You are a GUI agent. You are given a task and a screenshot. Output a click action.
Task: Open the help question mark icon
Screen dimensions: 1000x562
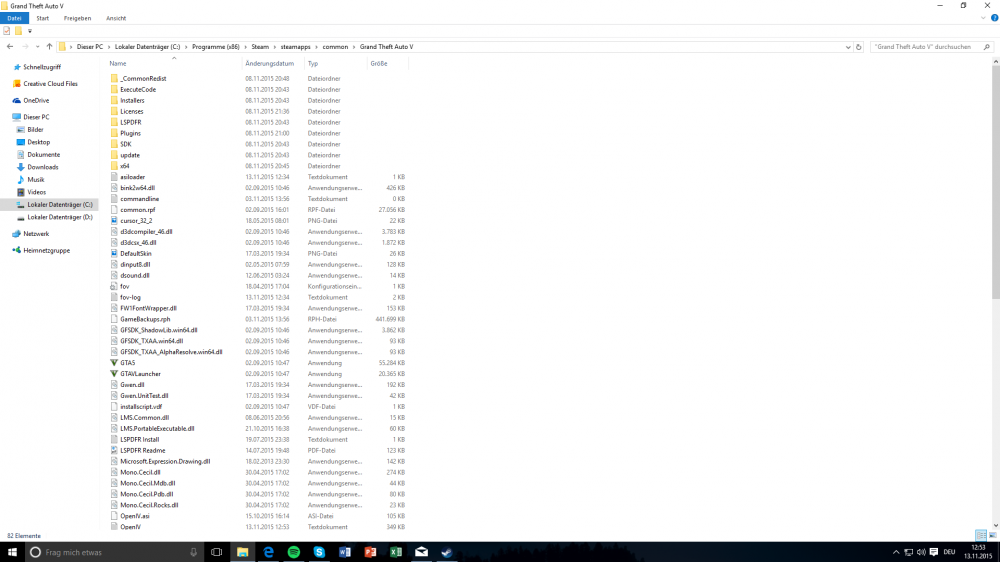coord(994,18)
